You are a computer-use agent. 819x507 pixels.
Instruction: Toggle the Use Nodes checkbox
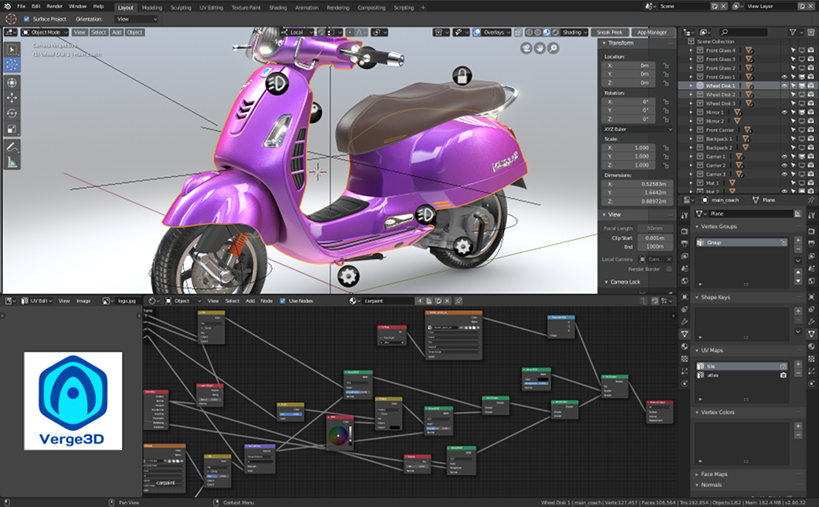(x=283, y=301)
